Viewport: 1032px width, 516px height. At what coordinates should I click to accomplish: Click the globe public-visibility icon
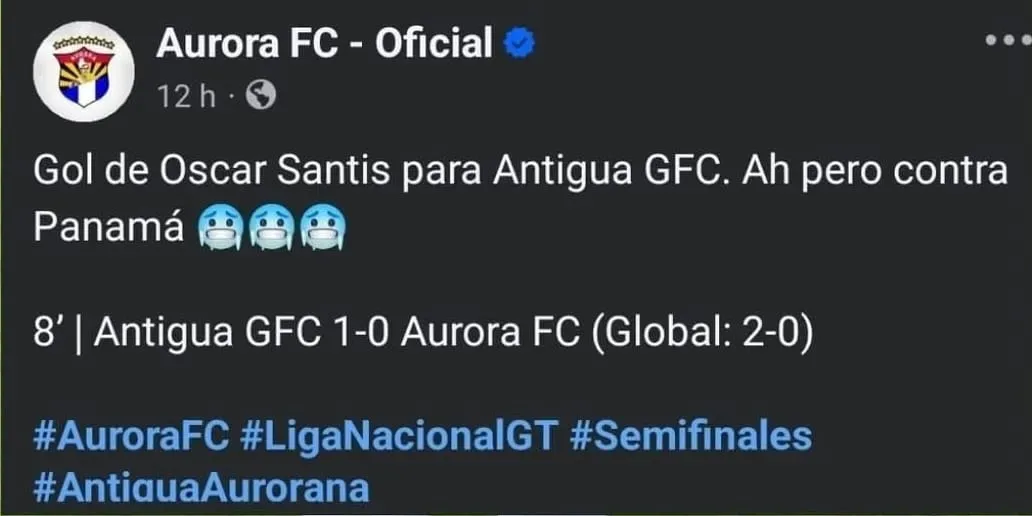pyautogui.click(x=260, y=96)
